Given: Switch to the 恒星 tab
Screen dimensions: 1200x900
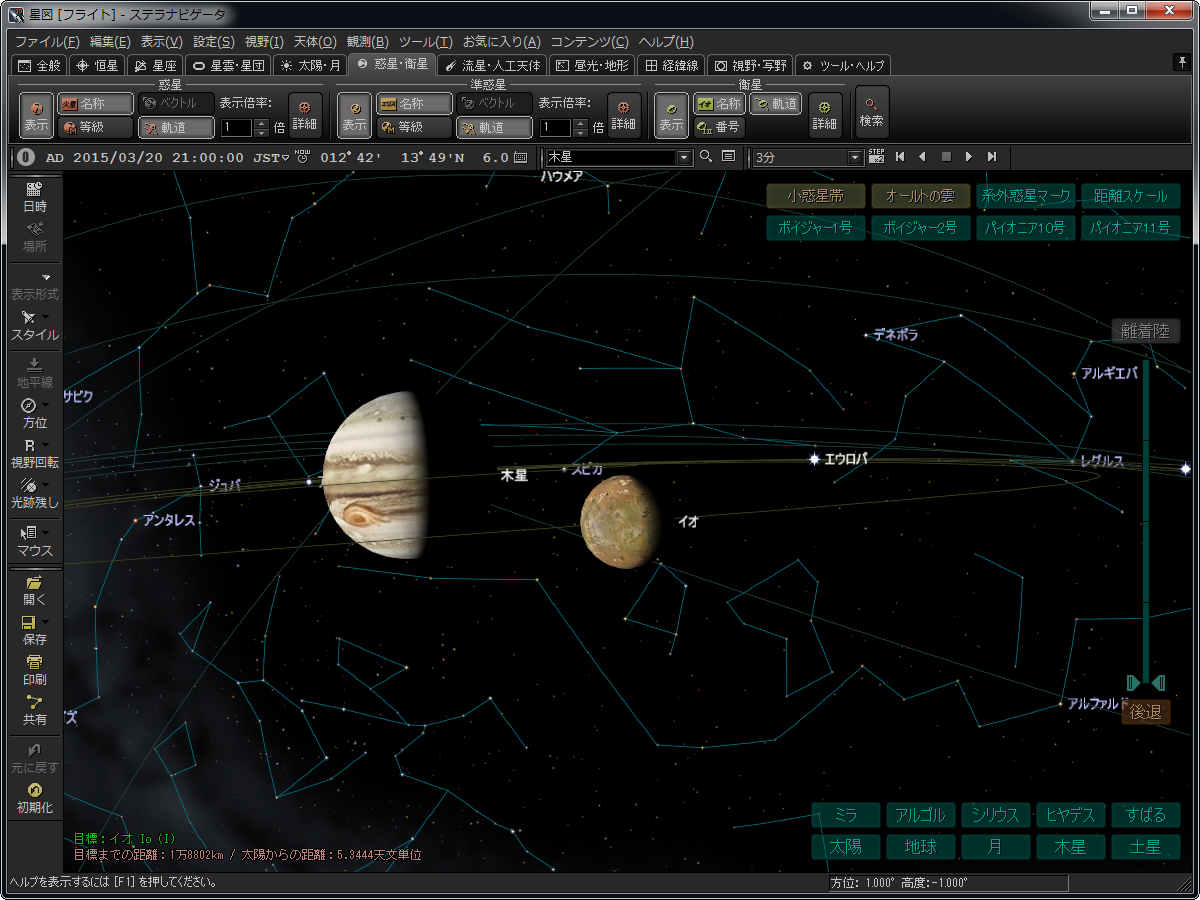Looking at the screenshot, I should tap(97, 66).
